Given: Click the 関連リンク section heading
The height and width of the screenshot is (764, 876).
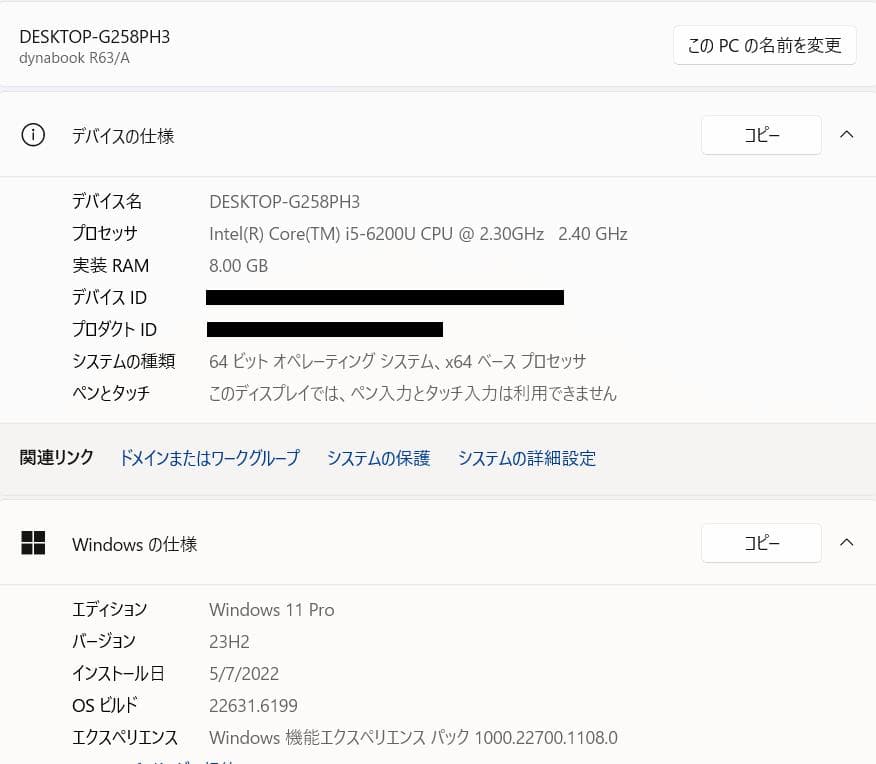Looking at the screenshot, I should click(x=56, y=457).
